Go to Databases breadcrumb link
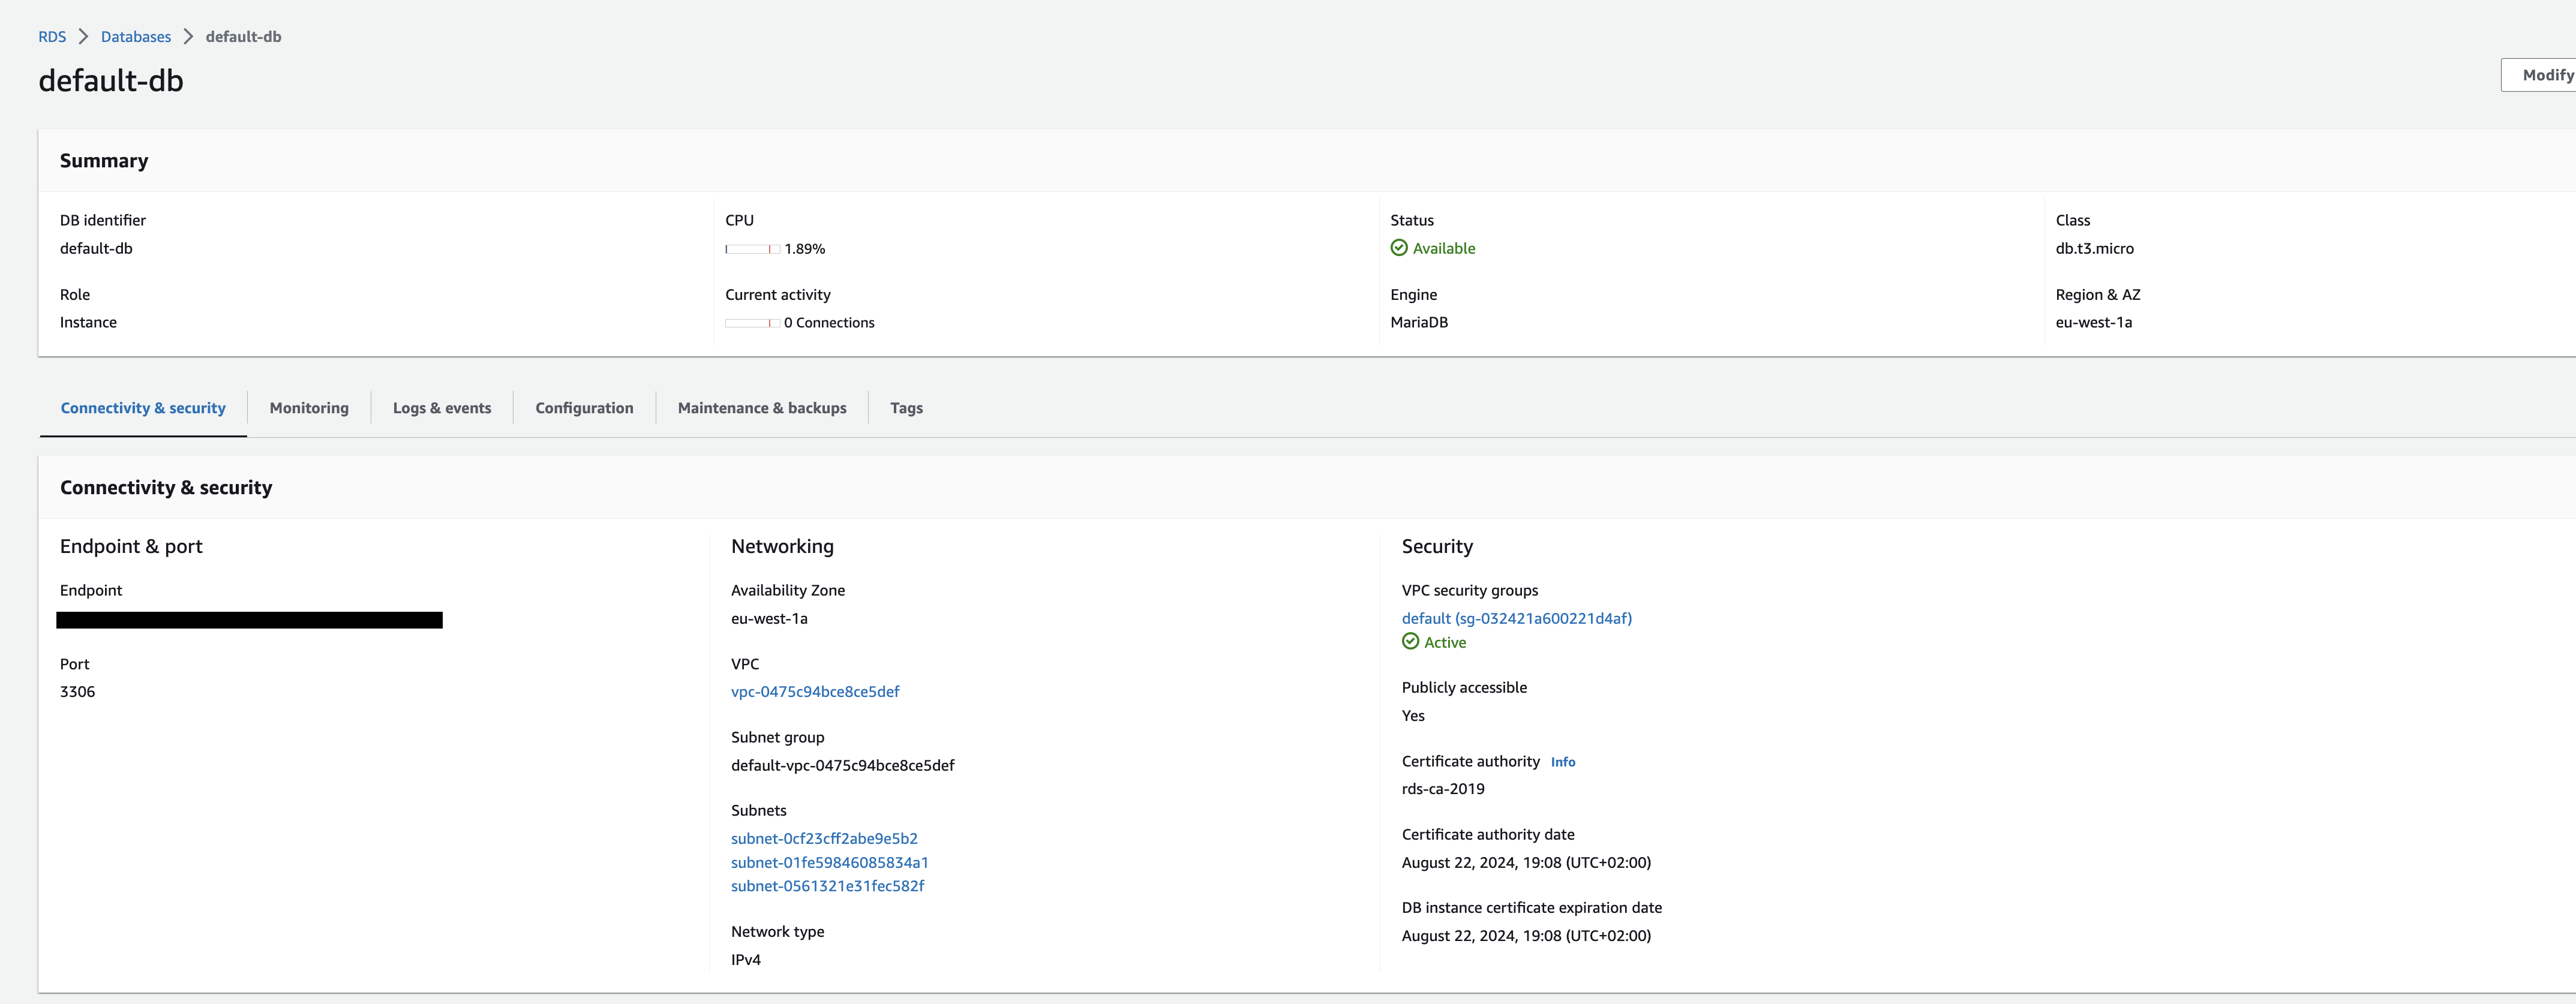Screen dimensions: 2576x1004 click(136, 37)
